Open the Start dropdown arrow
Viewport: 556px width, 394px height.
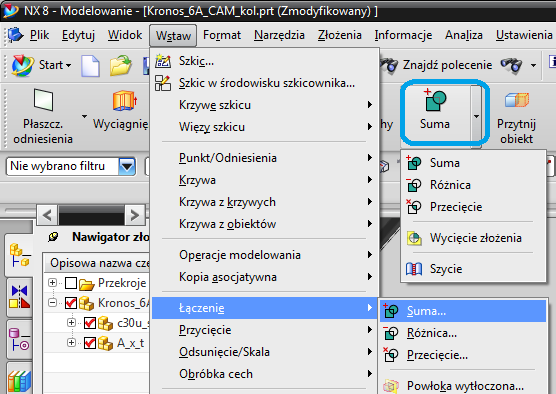pos(68,66)
